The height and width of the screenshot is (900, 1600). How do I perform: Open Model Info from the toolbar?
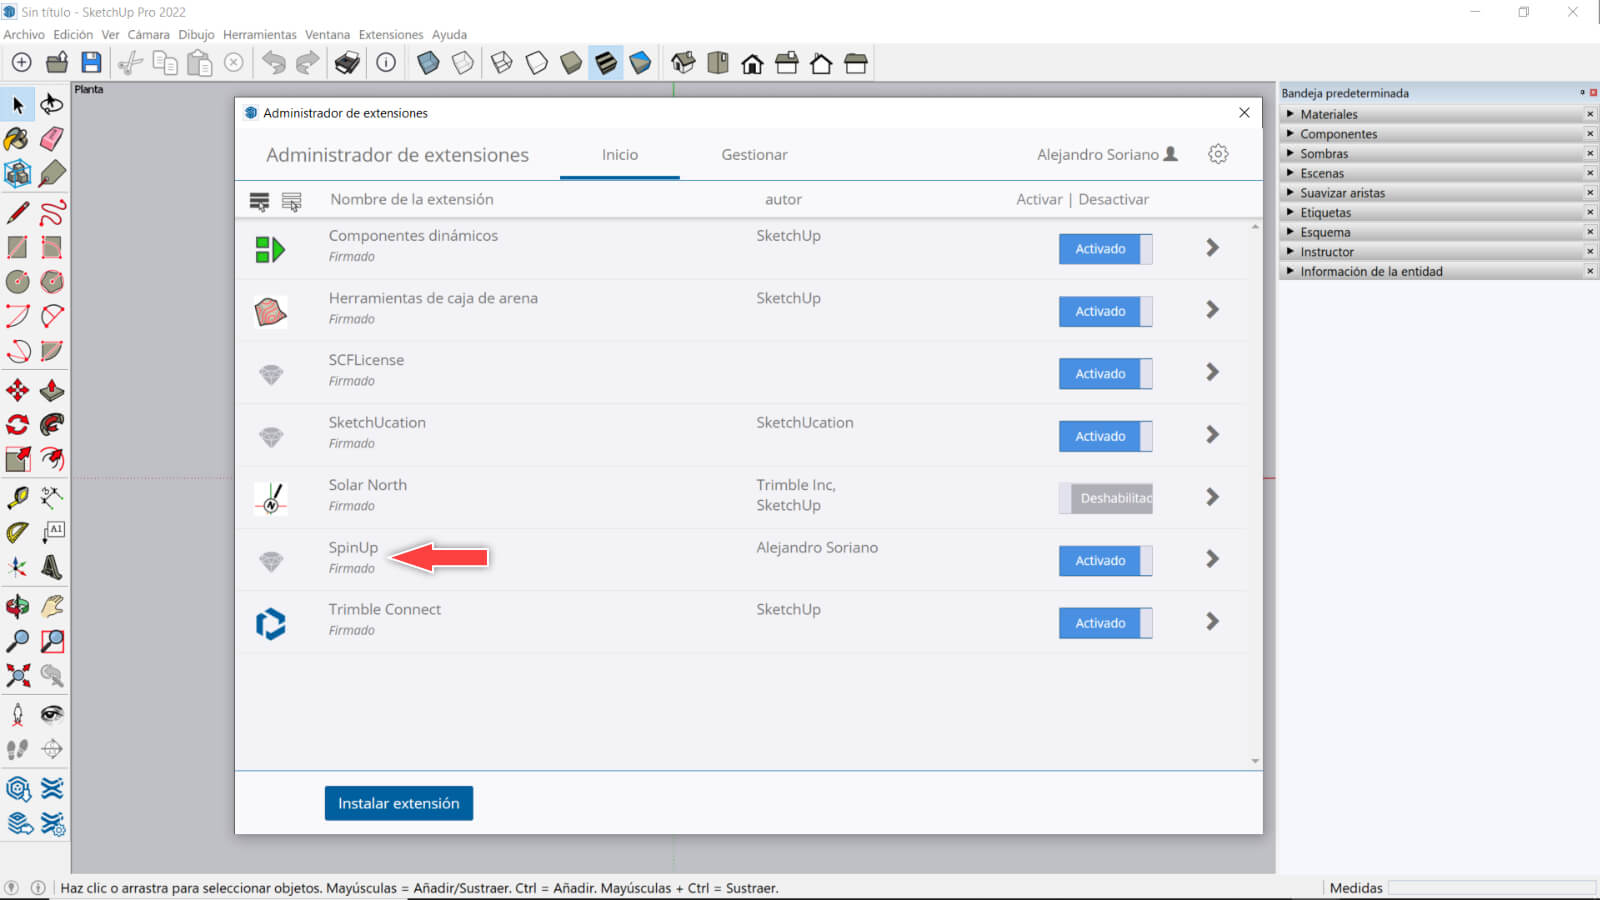[386, 63]
